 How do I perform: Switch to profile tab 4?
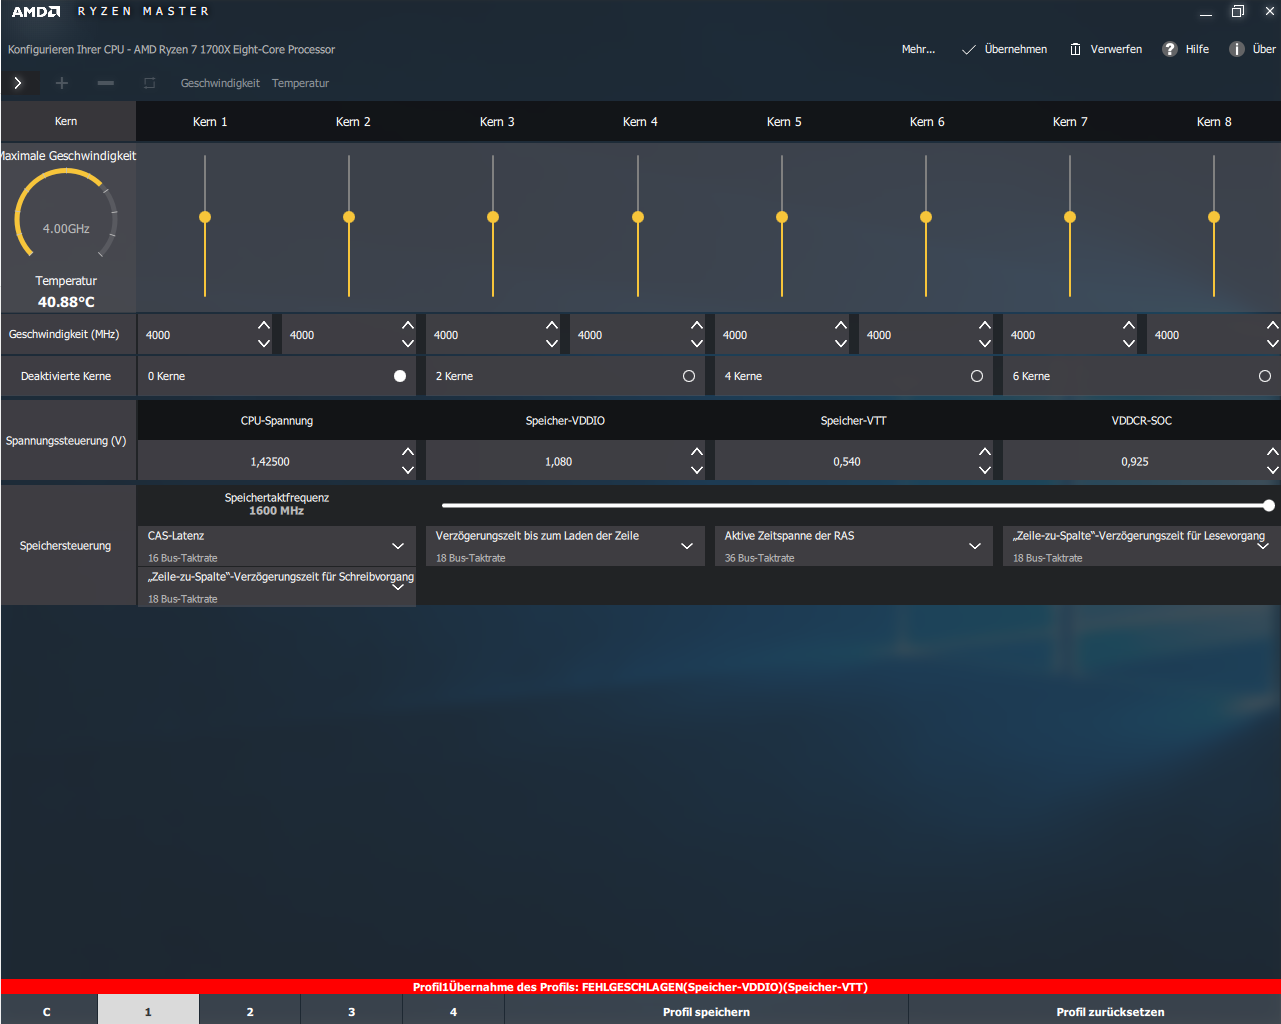(453, 1011)
